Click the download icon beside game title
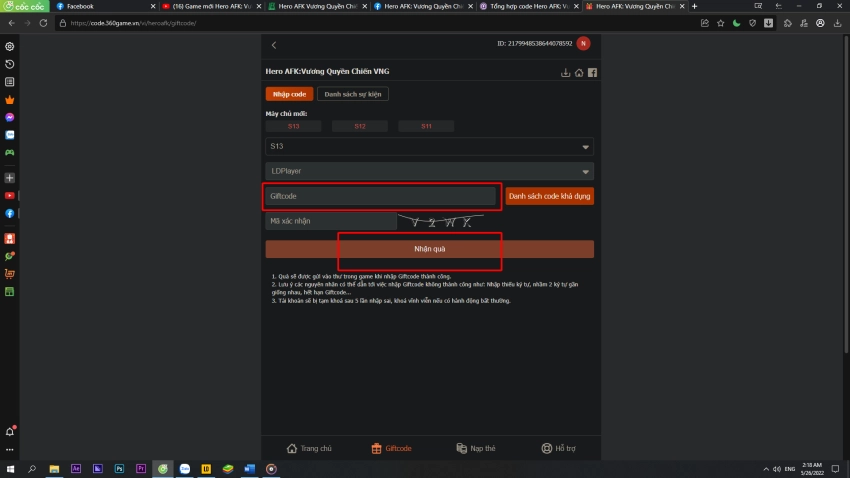The image size is (850, 478). point(565,73)
